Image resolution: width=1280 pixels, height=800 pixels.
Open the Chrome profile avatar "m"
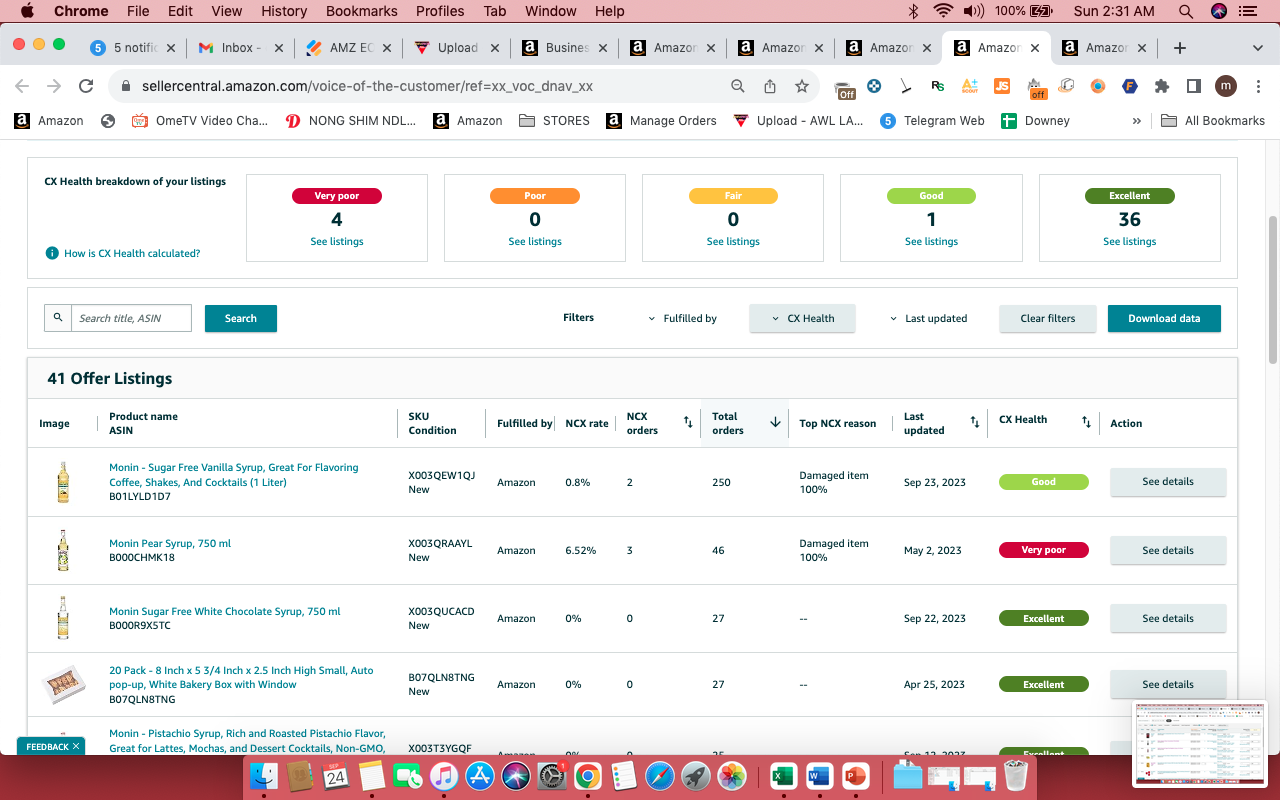tap(1226, 86)
